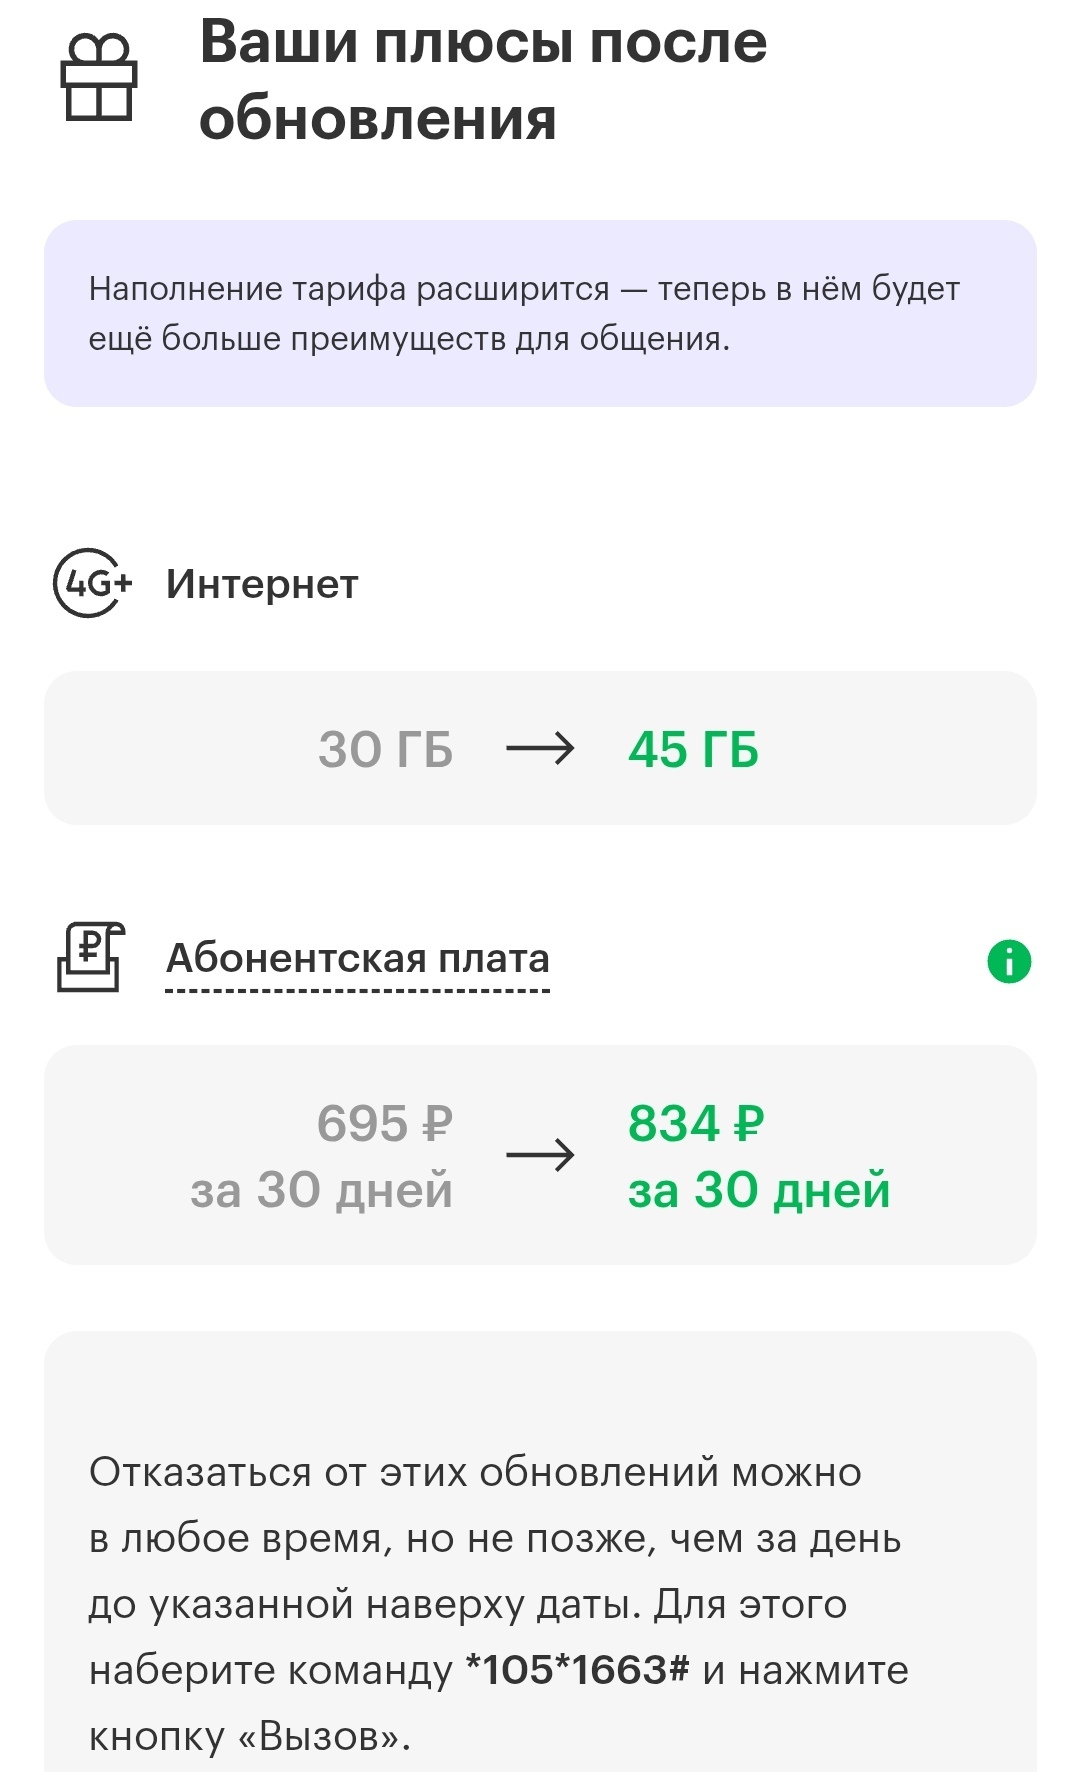Image resolution: width=1080 pixels, height=1772 pixels.
Task: Tap the old price 695 ₽
Action: pos(385,1123)
